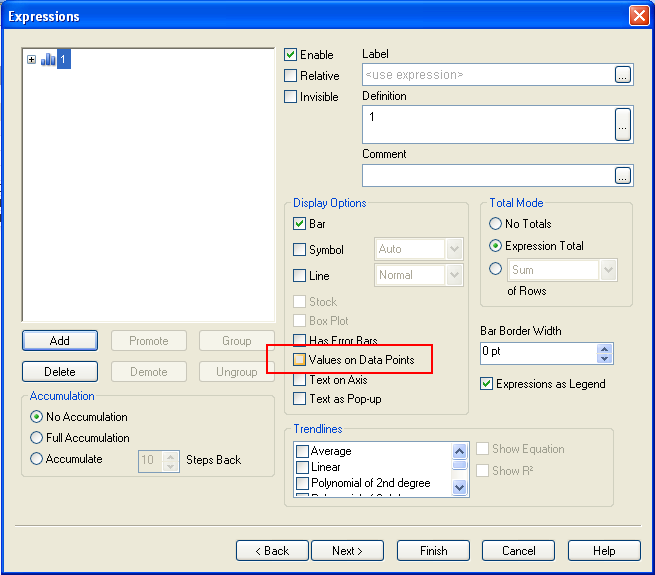
Task: Select expression named 1 in list
Action: click(63, 59)
